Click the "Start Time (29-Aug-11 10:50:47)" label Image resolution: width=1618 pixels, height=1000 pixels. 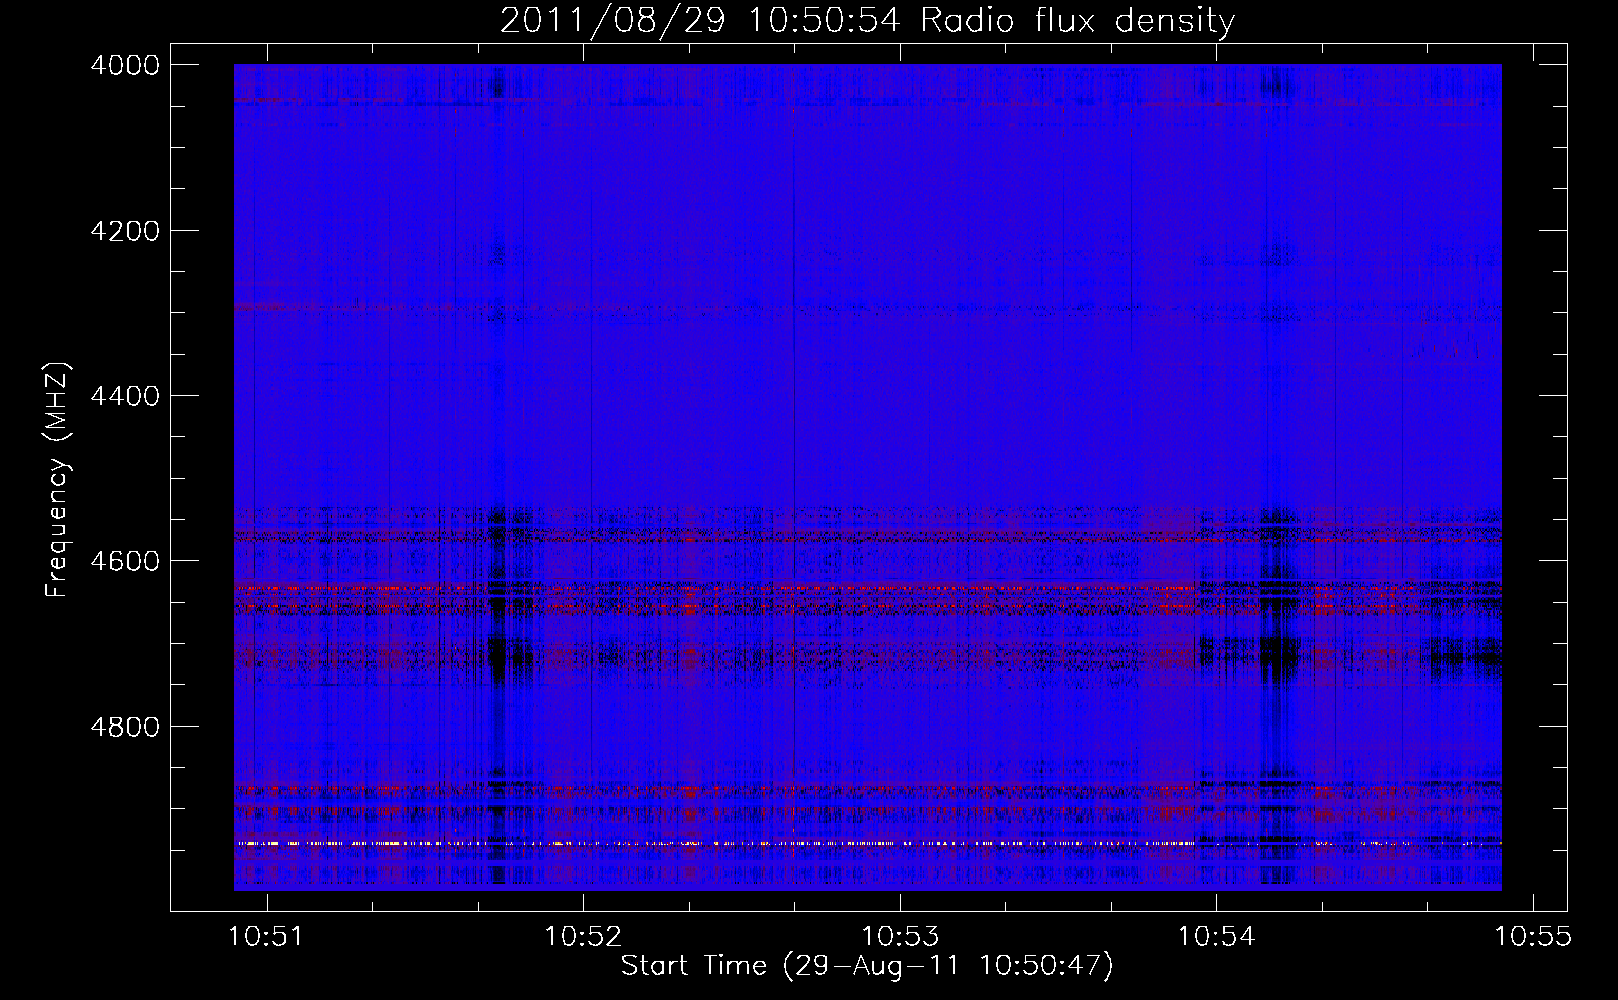867,966
